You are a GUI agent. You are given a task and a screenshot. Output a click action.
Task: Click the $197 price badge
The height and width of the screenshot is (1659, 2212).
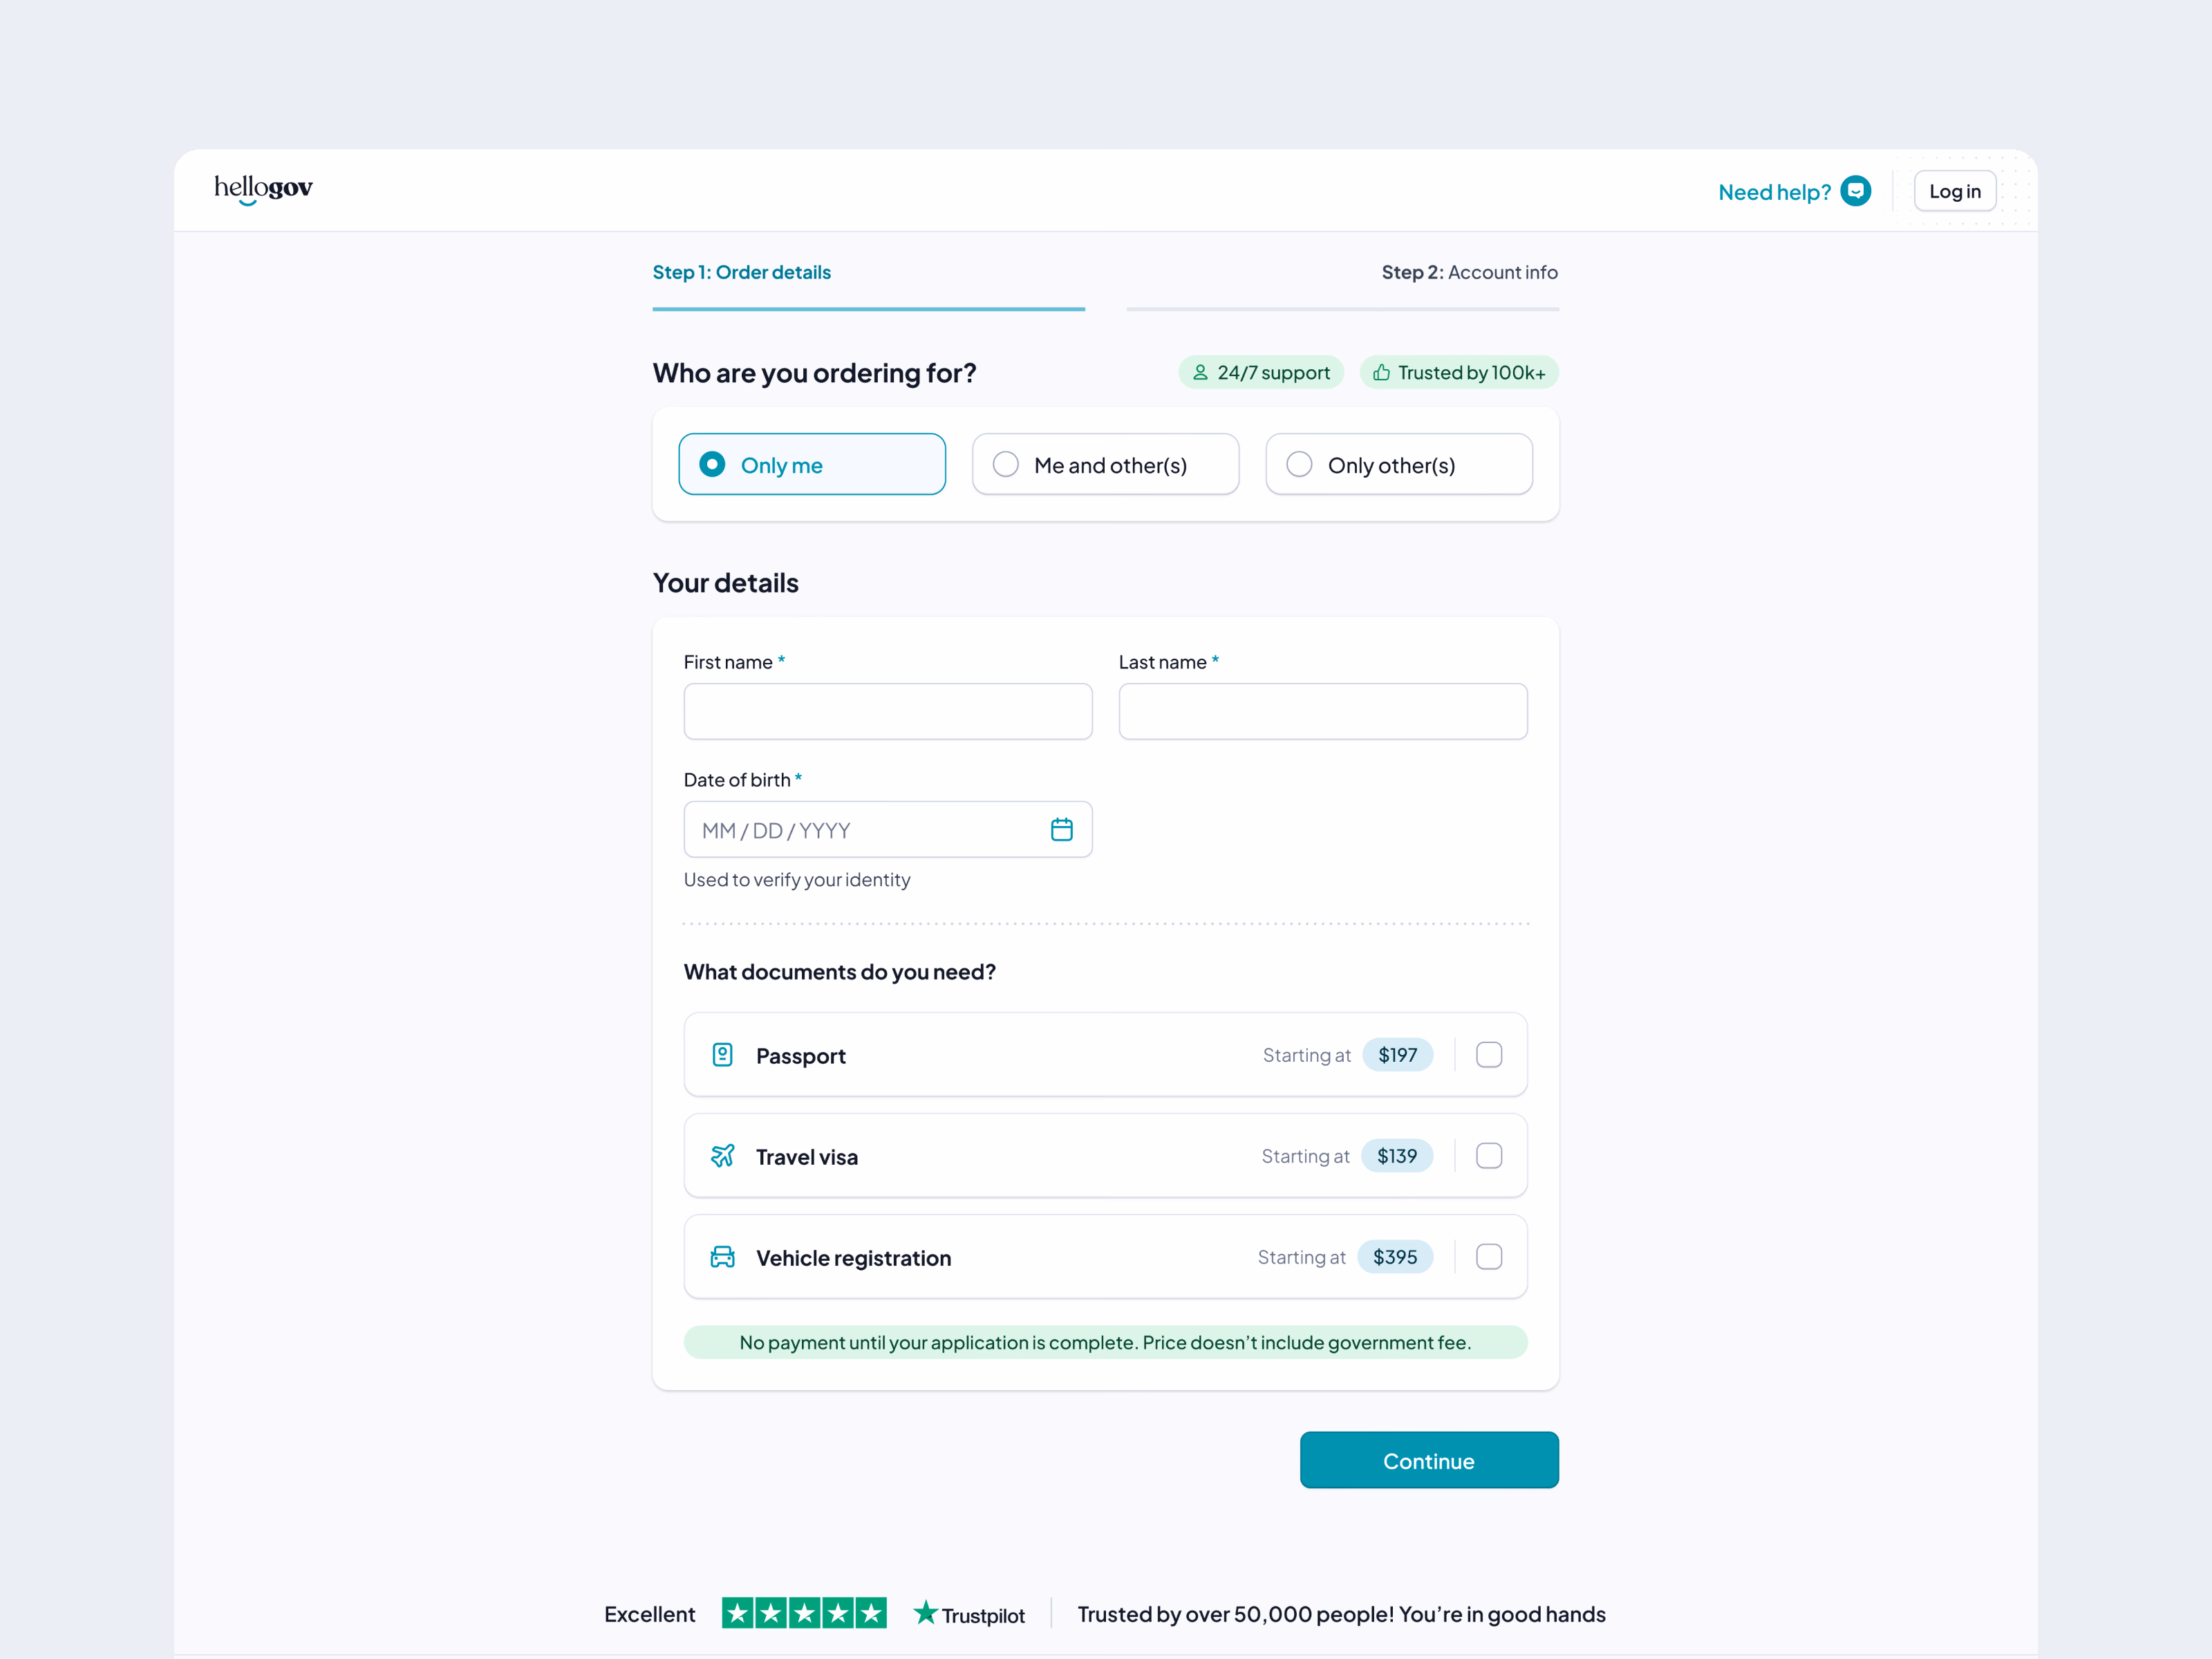[1397, 1055]
